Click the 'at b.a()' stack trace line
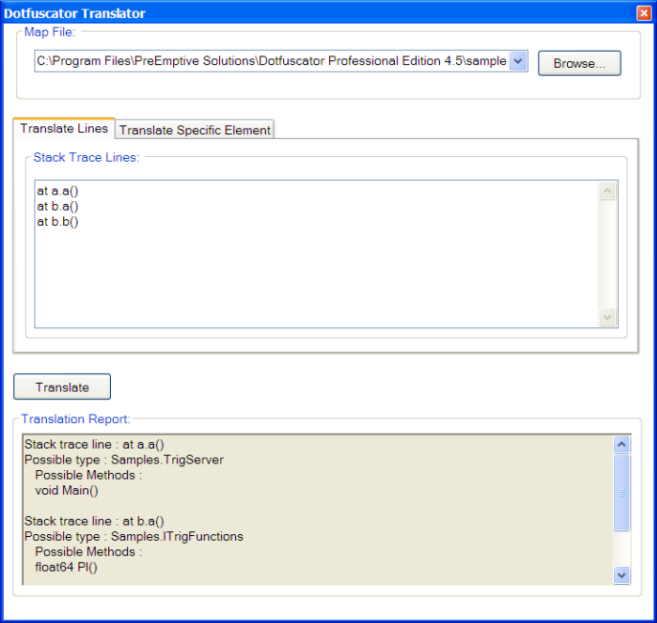The image size is (657, 623). click(57, 206)
